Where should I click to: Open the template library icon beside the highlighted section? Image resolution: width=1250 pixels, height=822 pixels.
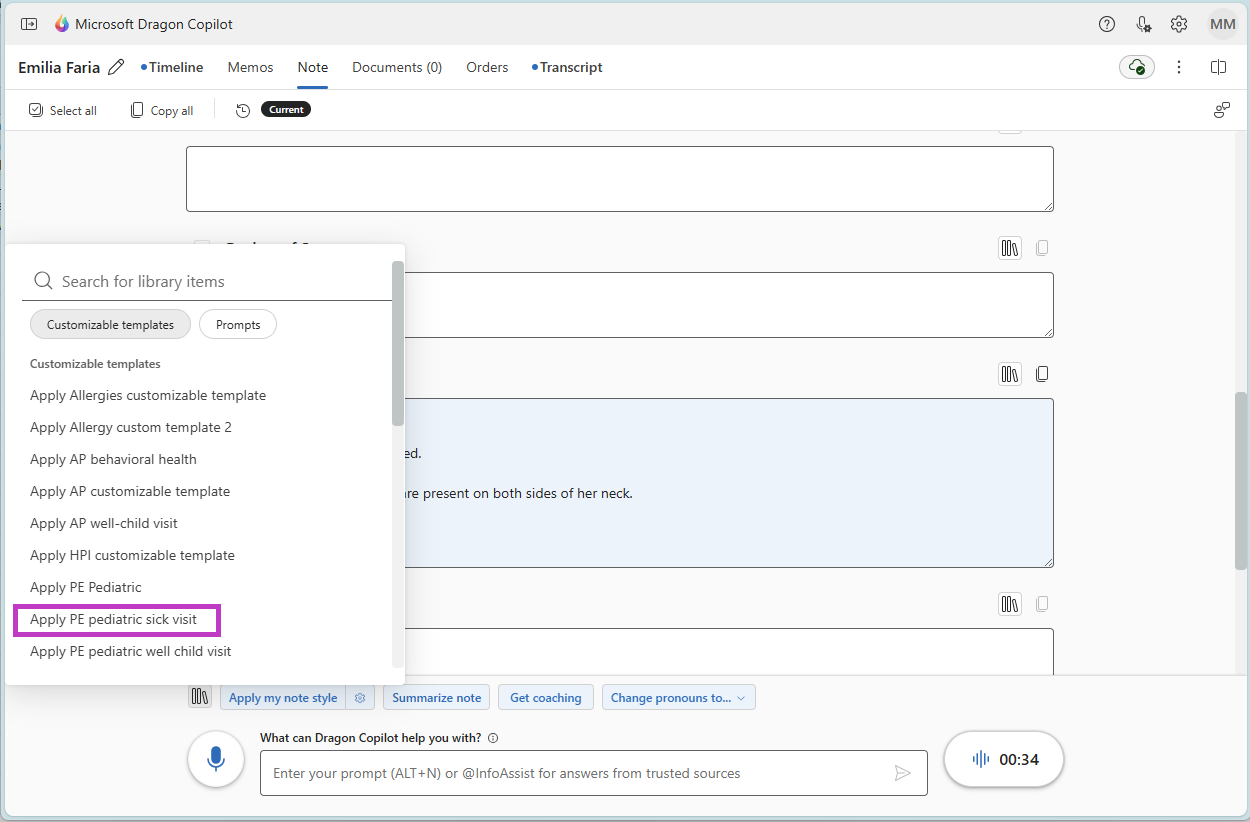1009,373
